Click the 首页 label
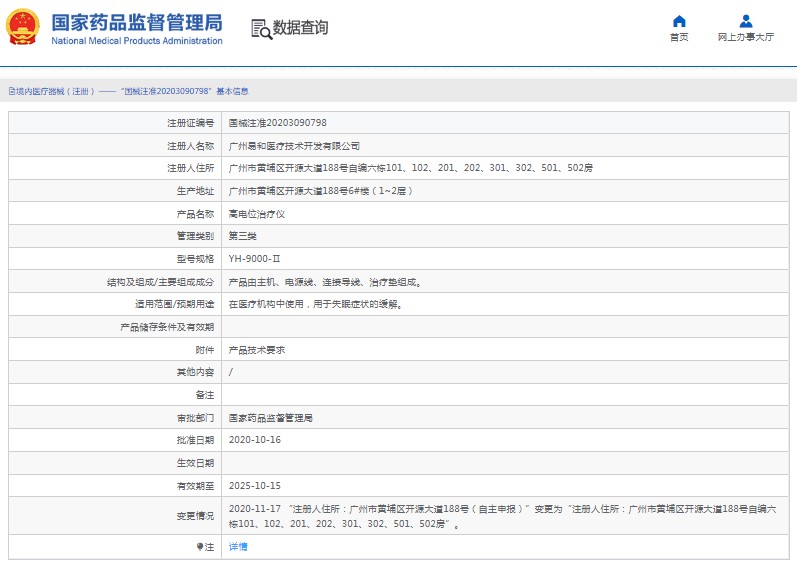This screenshot has width=797, height=566. [679, 37]
